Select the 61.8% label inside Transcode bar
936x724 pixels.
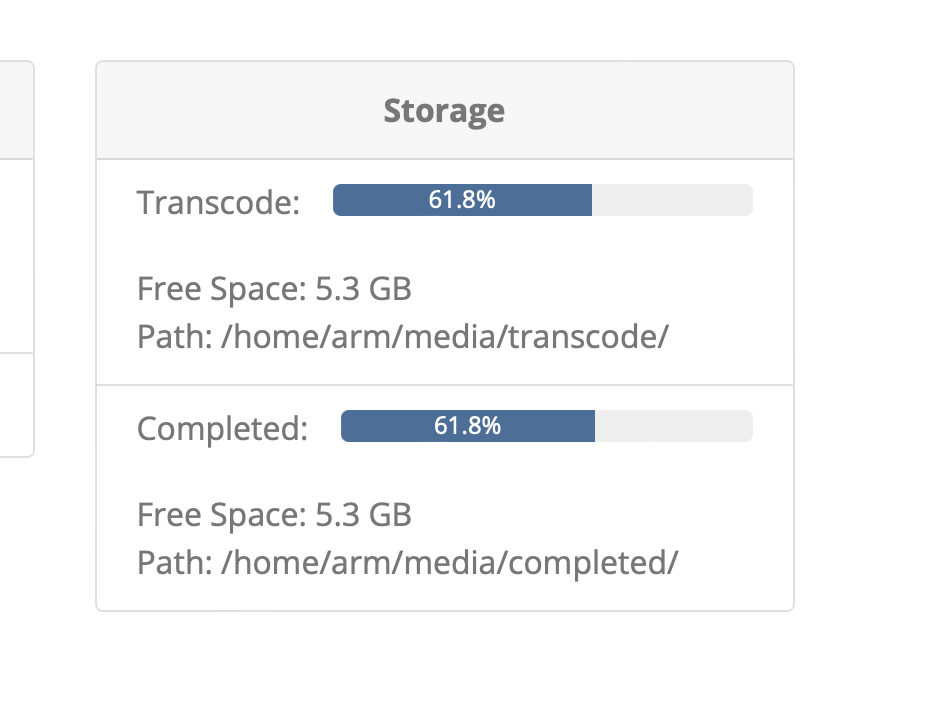tap(463, 200)
